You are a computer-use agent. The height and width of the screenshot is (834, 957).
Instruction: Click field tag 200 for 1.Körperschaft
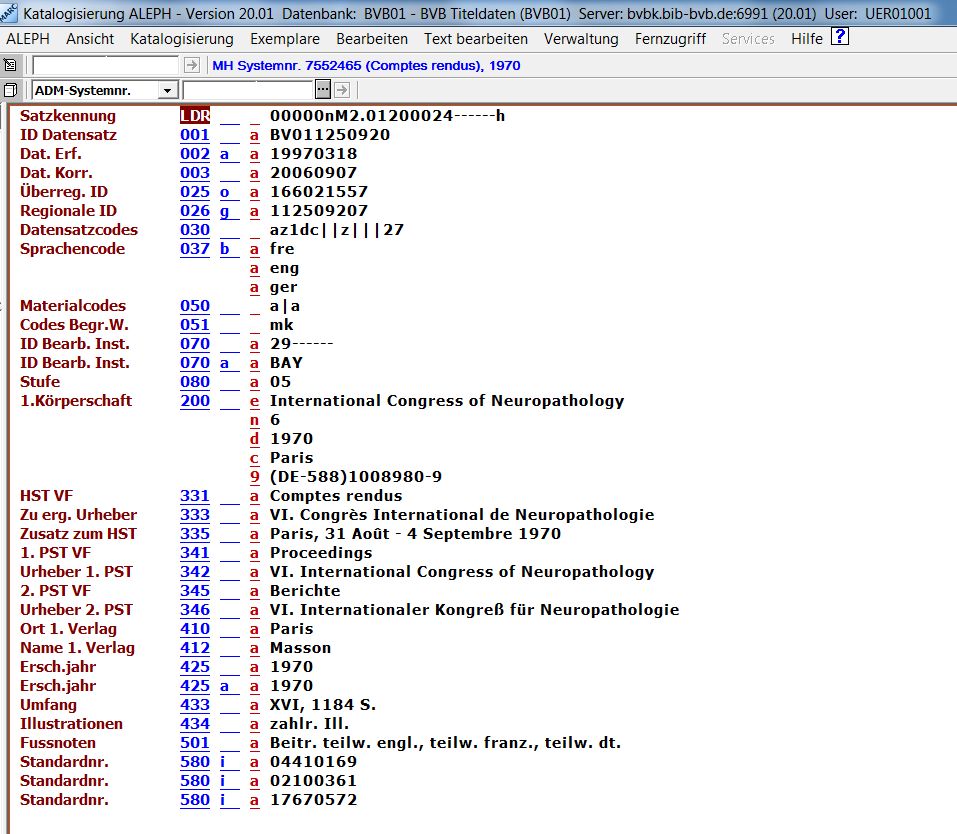pos(195,401)
